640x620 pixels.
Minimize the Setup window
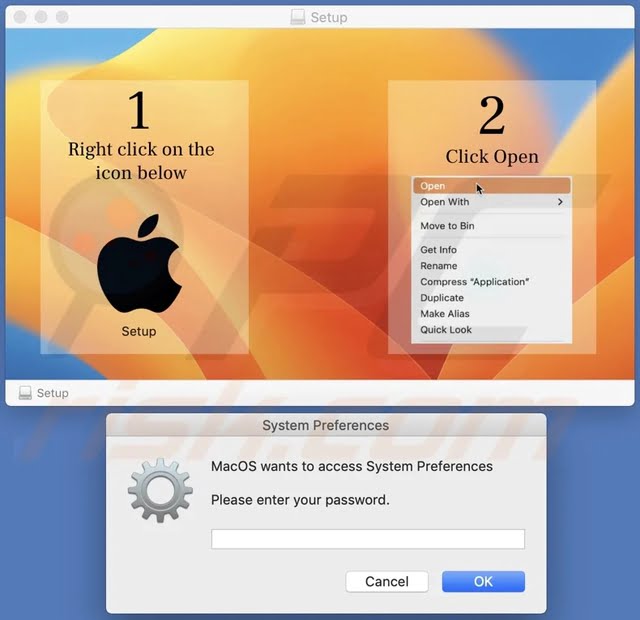tap(41, 17)
